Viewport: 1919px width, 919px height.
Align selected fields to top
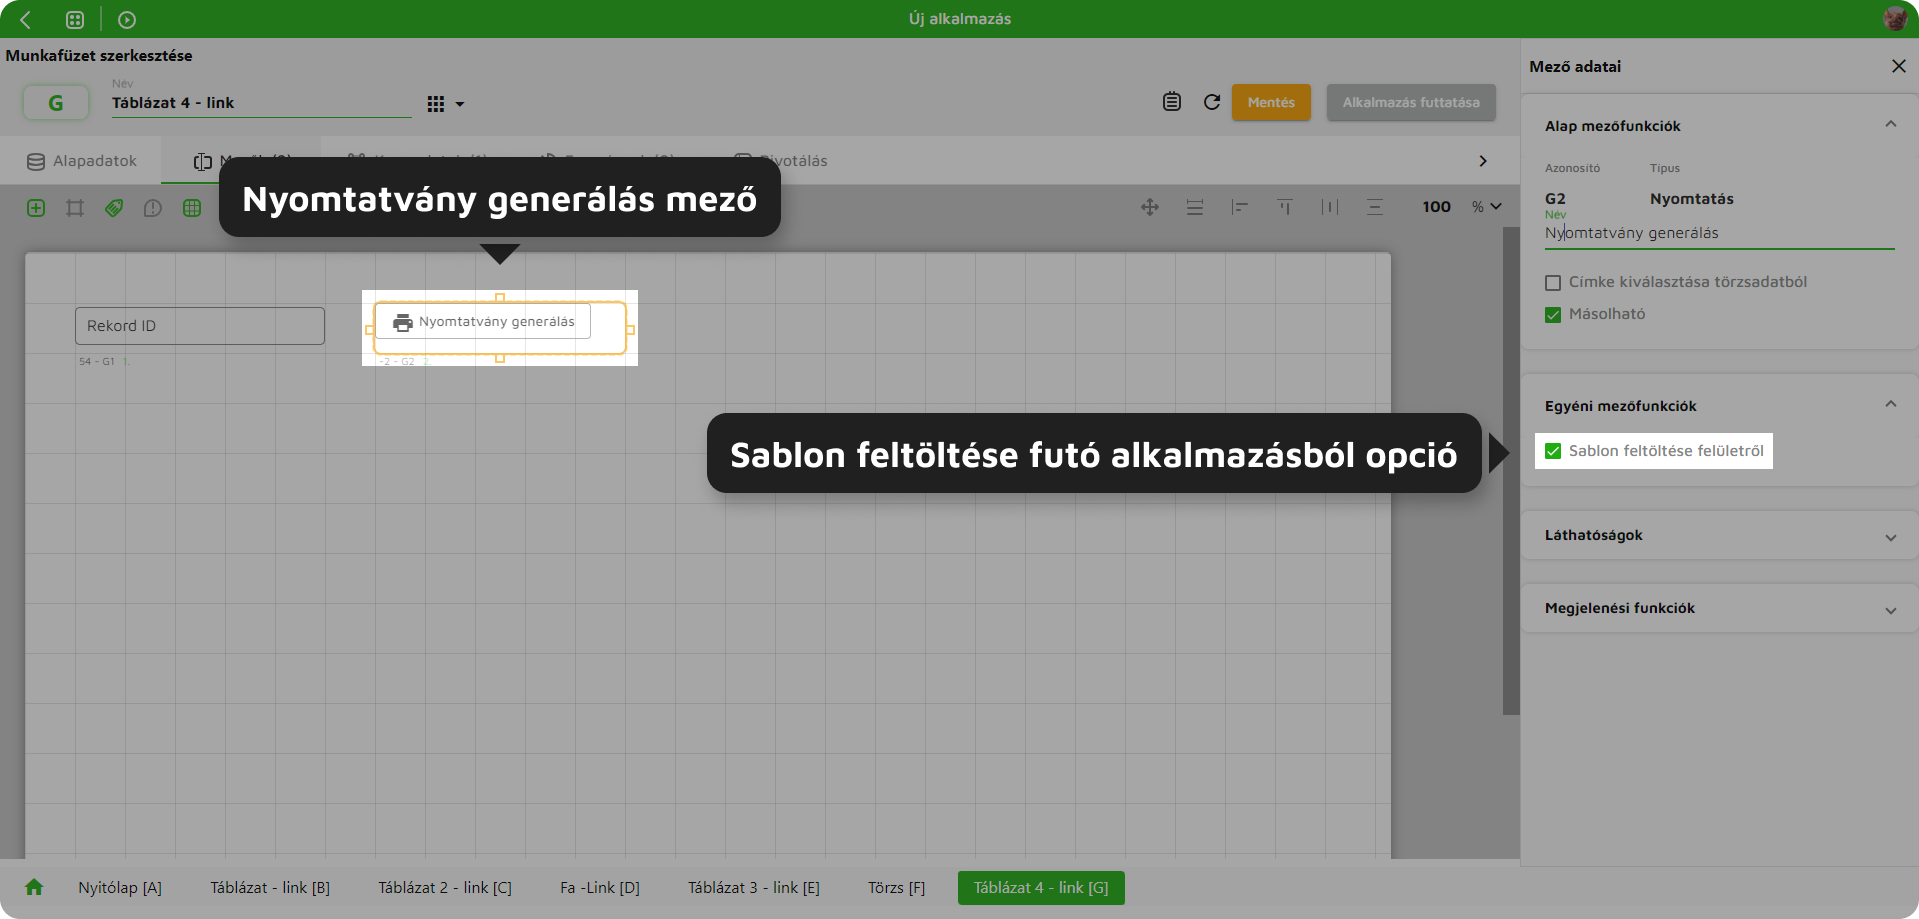click(1285, 207)
